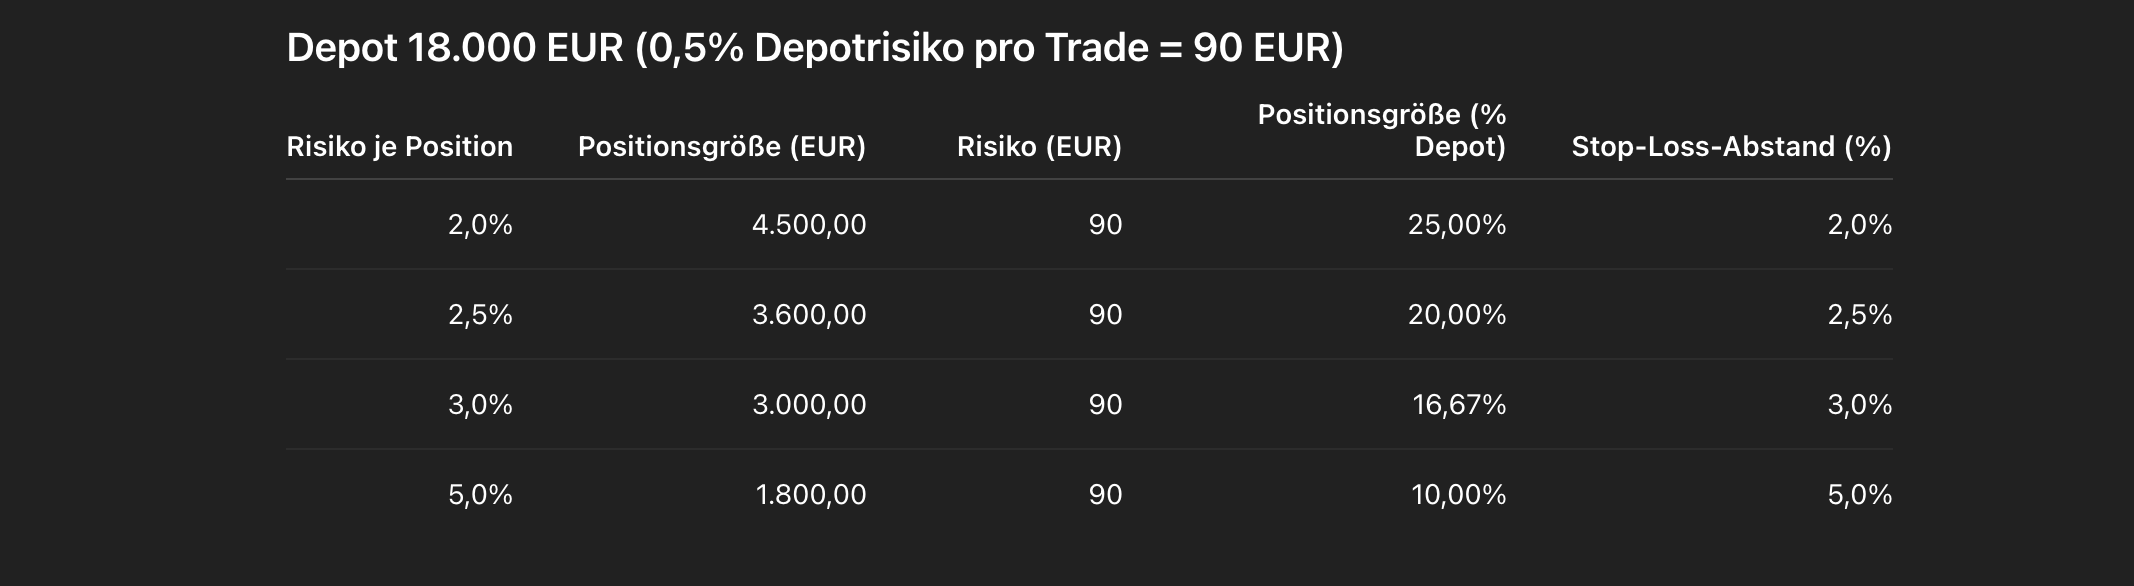This screenshot has width=2134, height=586.
Task: Select the Risiko 90 cell in the 1.800,00 row
Action: tap(1105, 495)
